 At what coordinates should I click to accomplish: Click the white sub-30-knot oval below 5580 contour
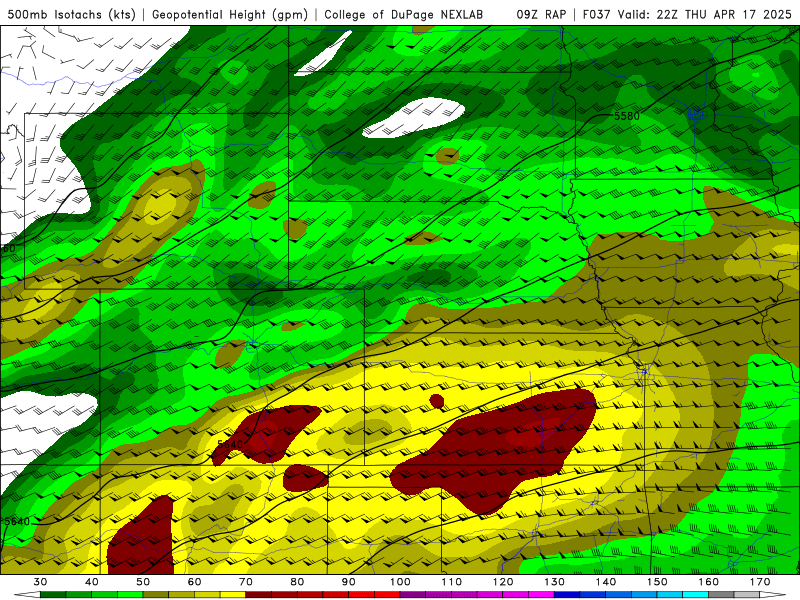point(413,118)
